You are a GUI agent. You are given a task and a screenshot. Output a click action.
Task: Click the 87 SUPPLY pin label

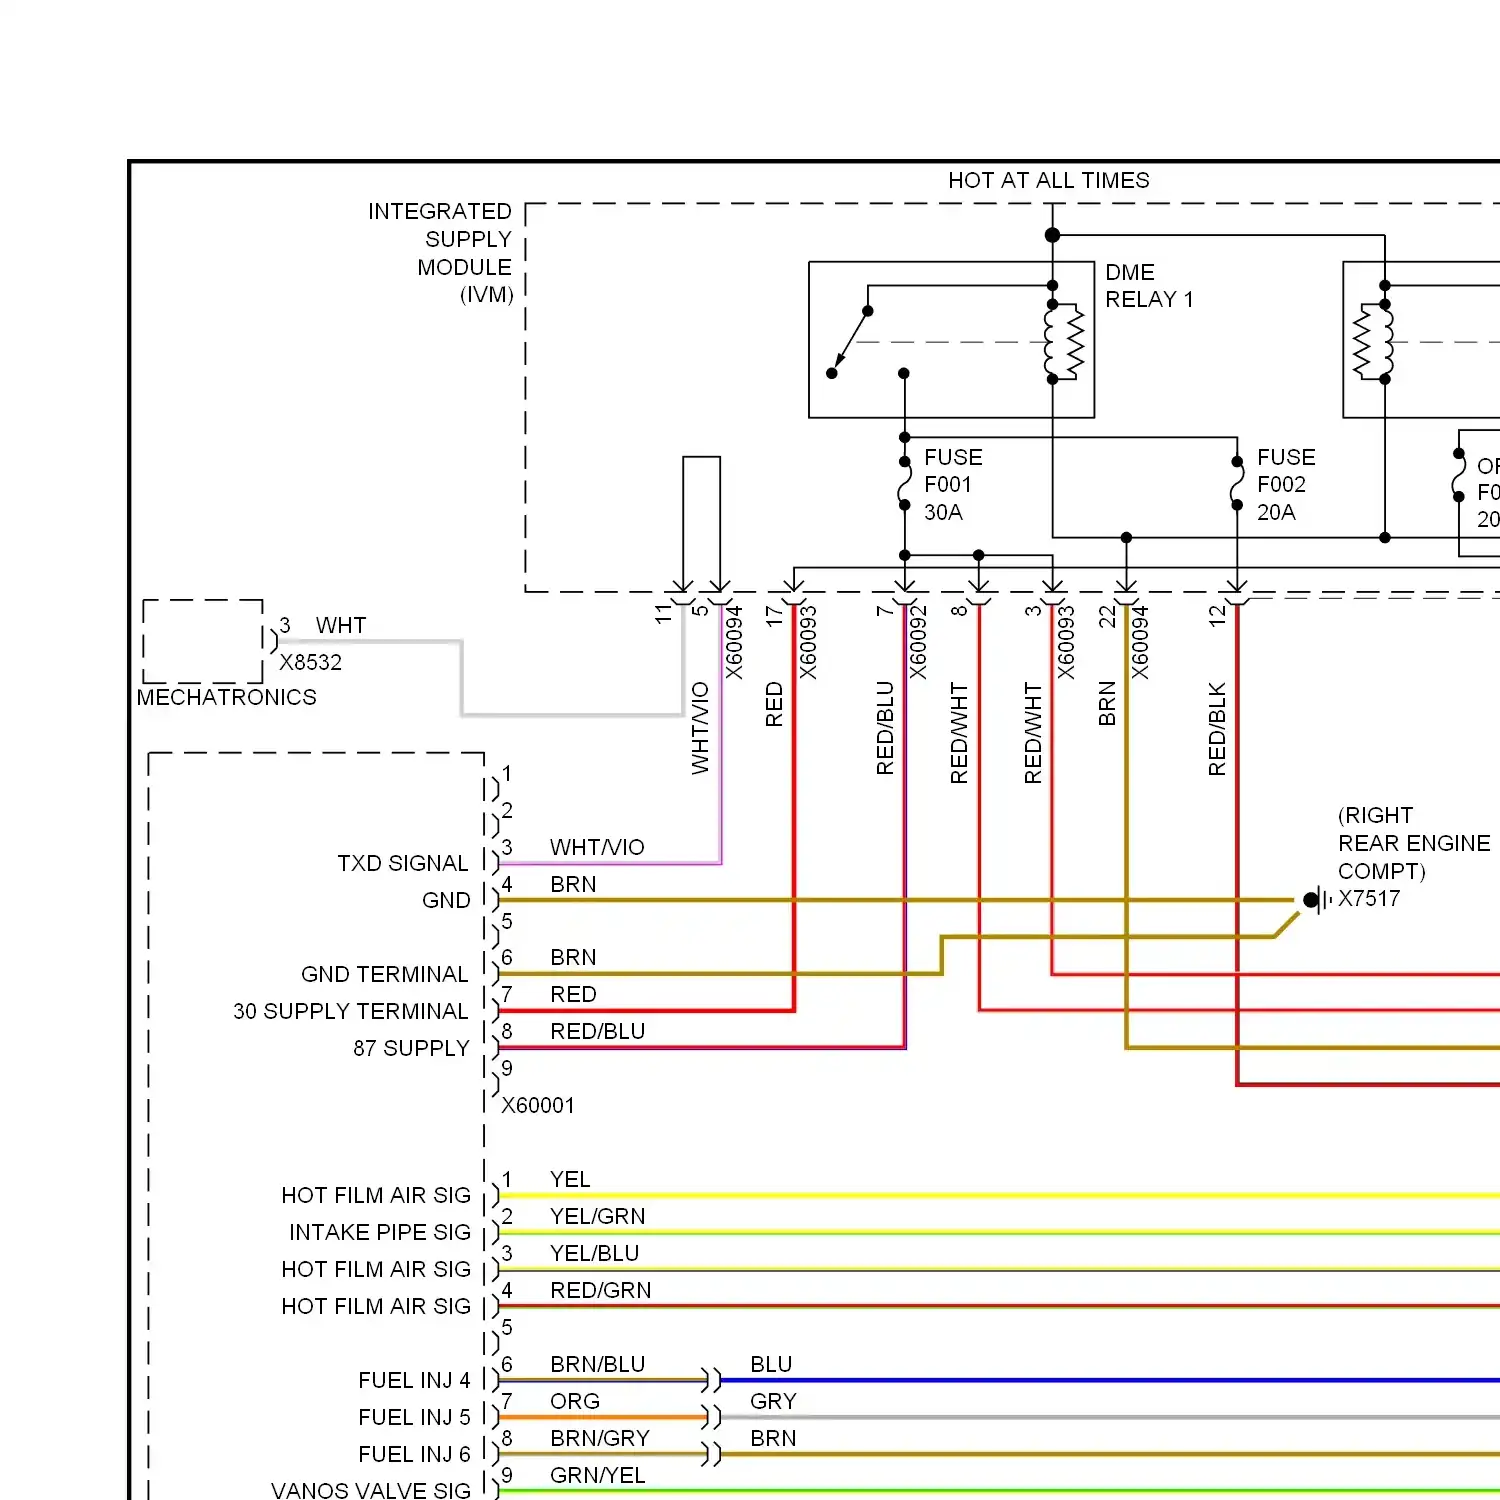tap(411, 1048)
